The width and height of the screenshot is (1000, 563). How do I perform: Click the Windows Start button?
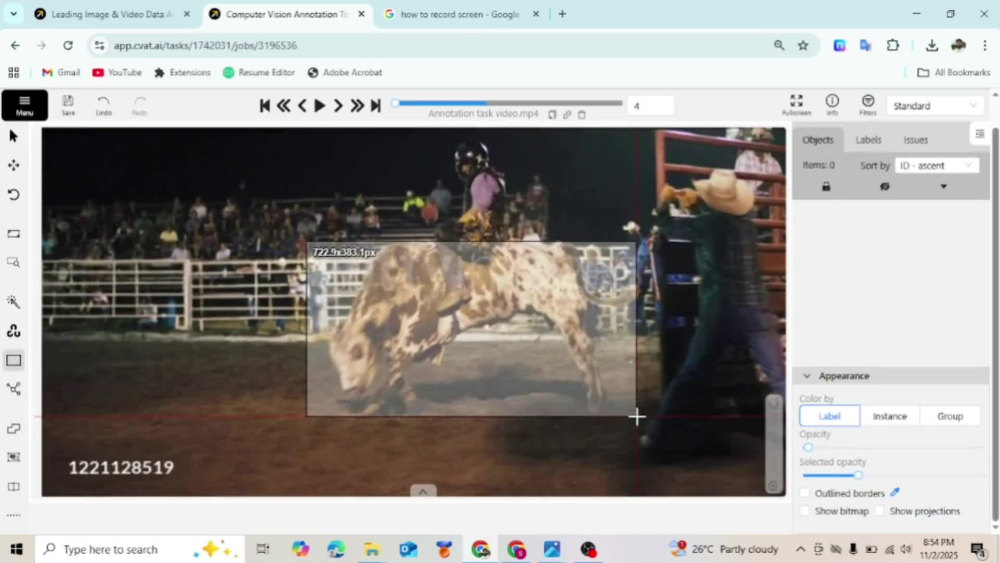[x=16, y=549]
